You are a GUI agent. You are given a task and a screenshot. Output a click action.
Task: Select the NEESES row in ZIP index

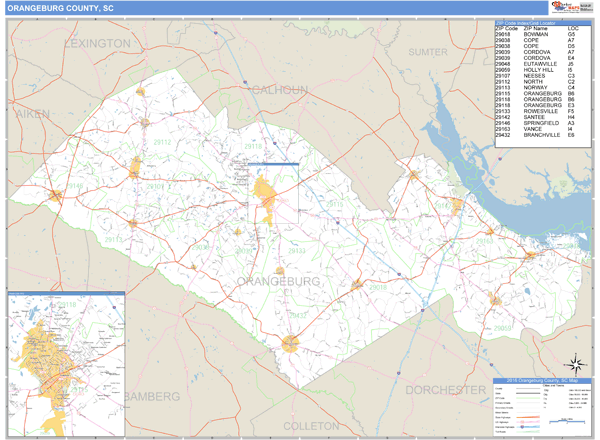(x=535, y=76)
